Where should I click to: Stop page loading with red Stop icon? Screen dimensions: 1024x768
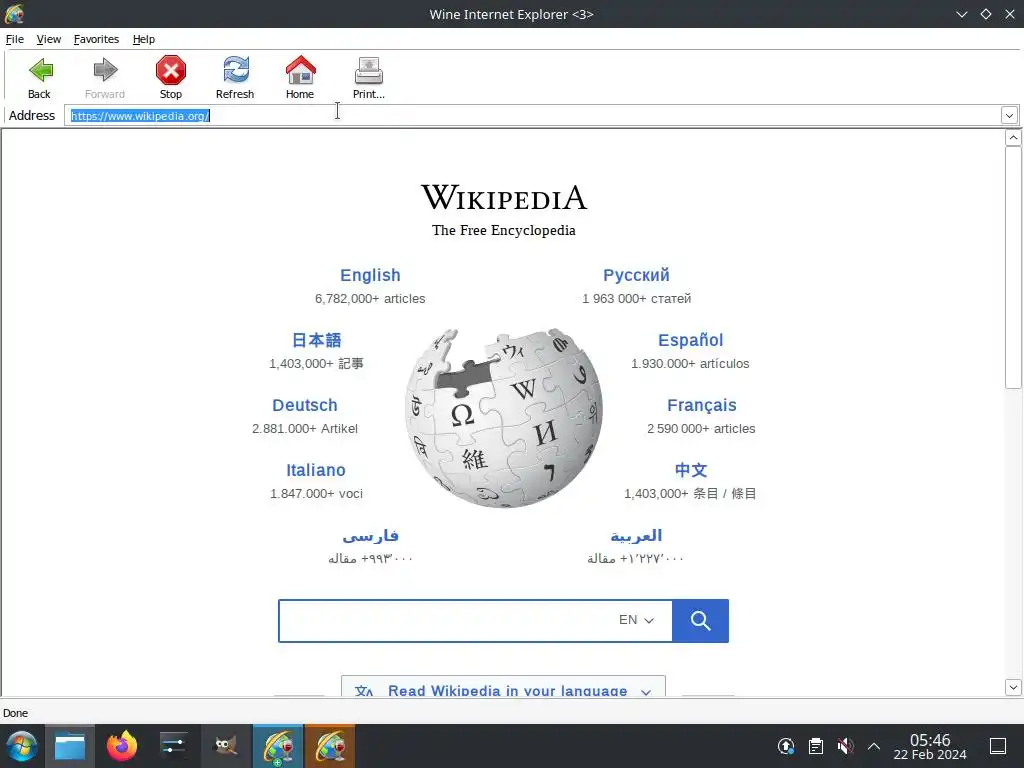tap(170, 77)
